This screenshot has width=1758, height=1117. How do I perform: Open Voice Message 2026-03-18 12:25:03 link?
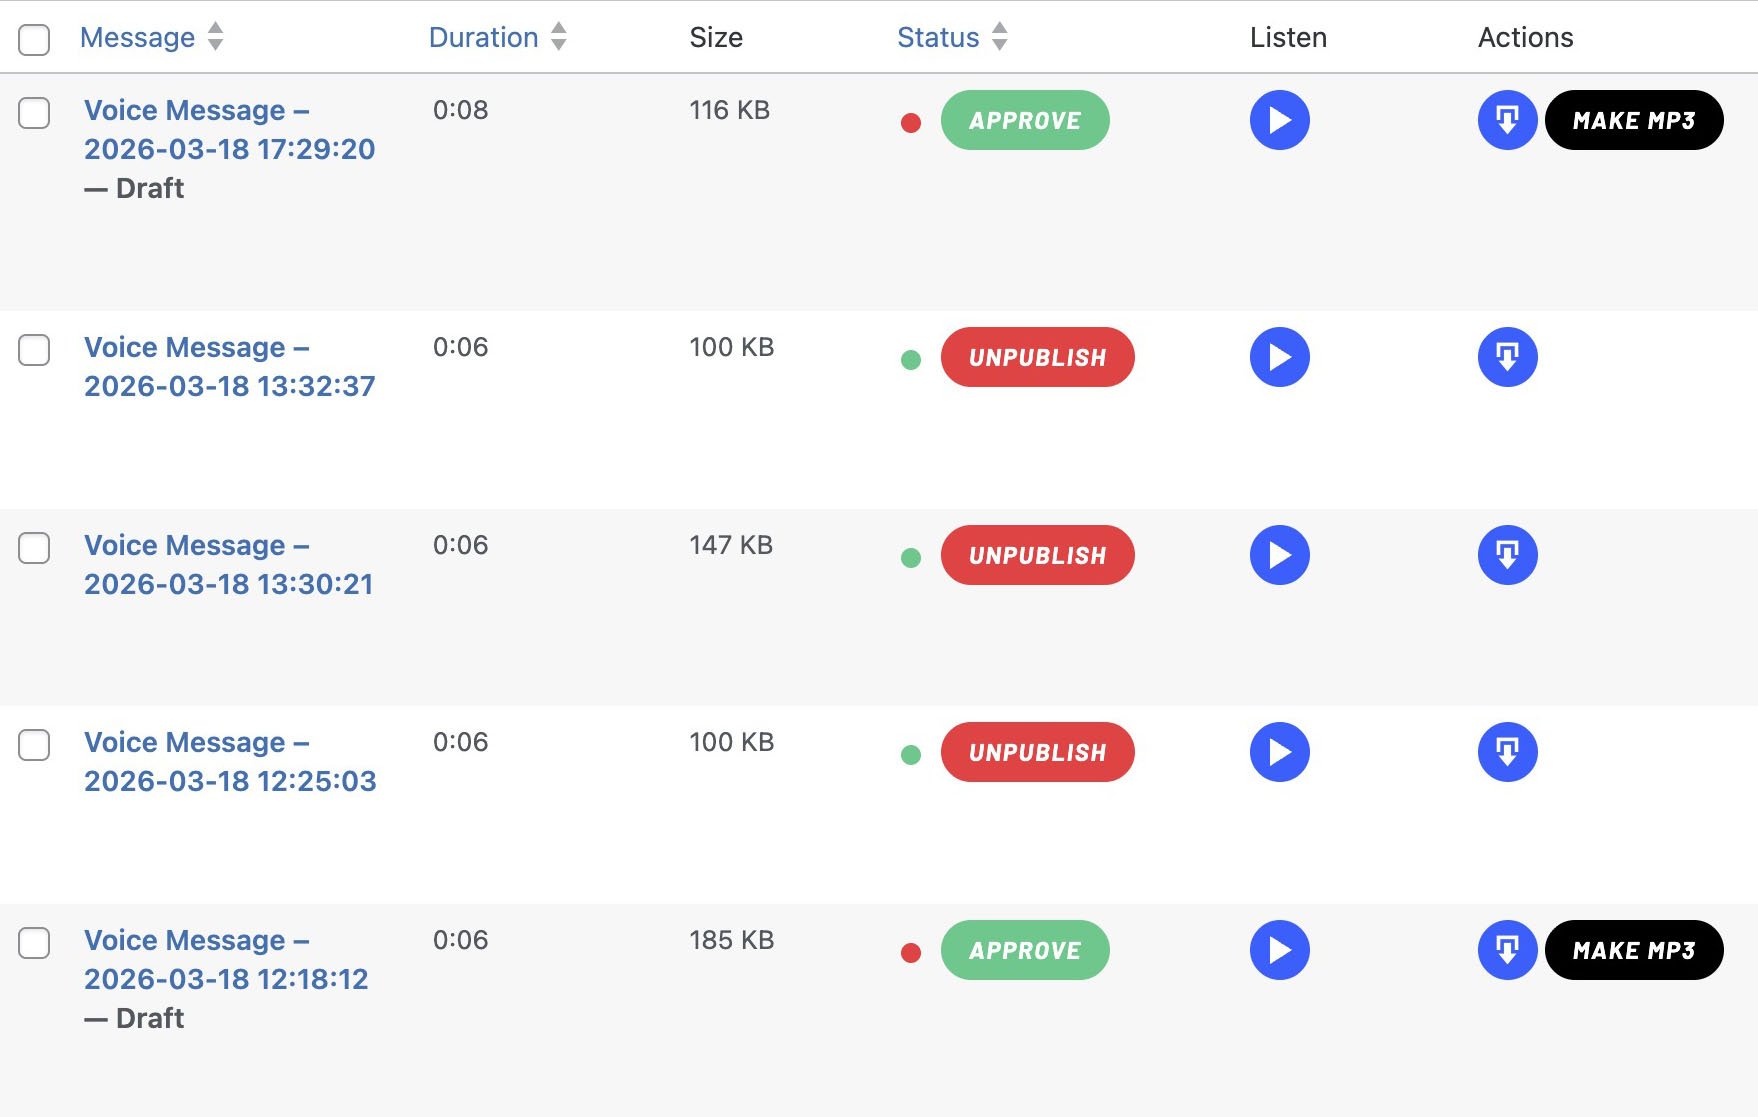tap(229, 762)
